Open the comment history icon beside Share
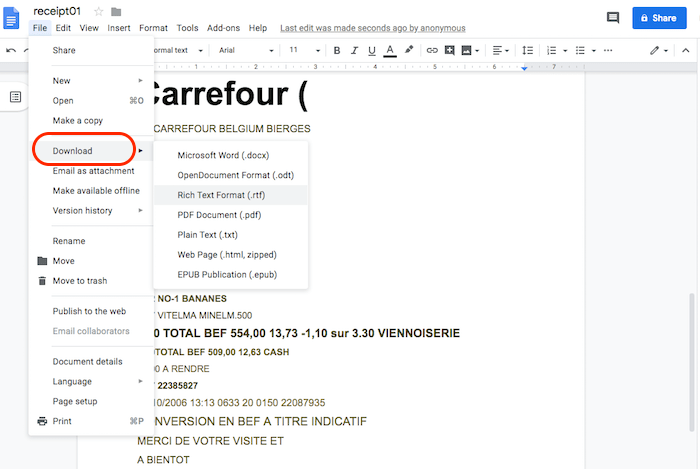This screenshot has height=469, width=700. [613, 18]
